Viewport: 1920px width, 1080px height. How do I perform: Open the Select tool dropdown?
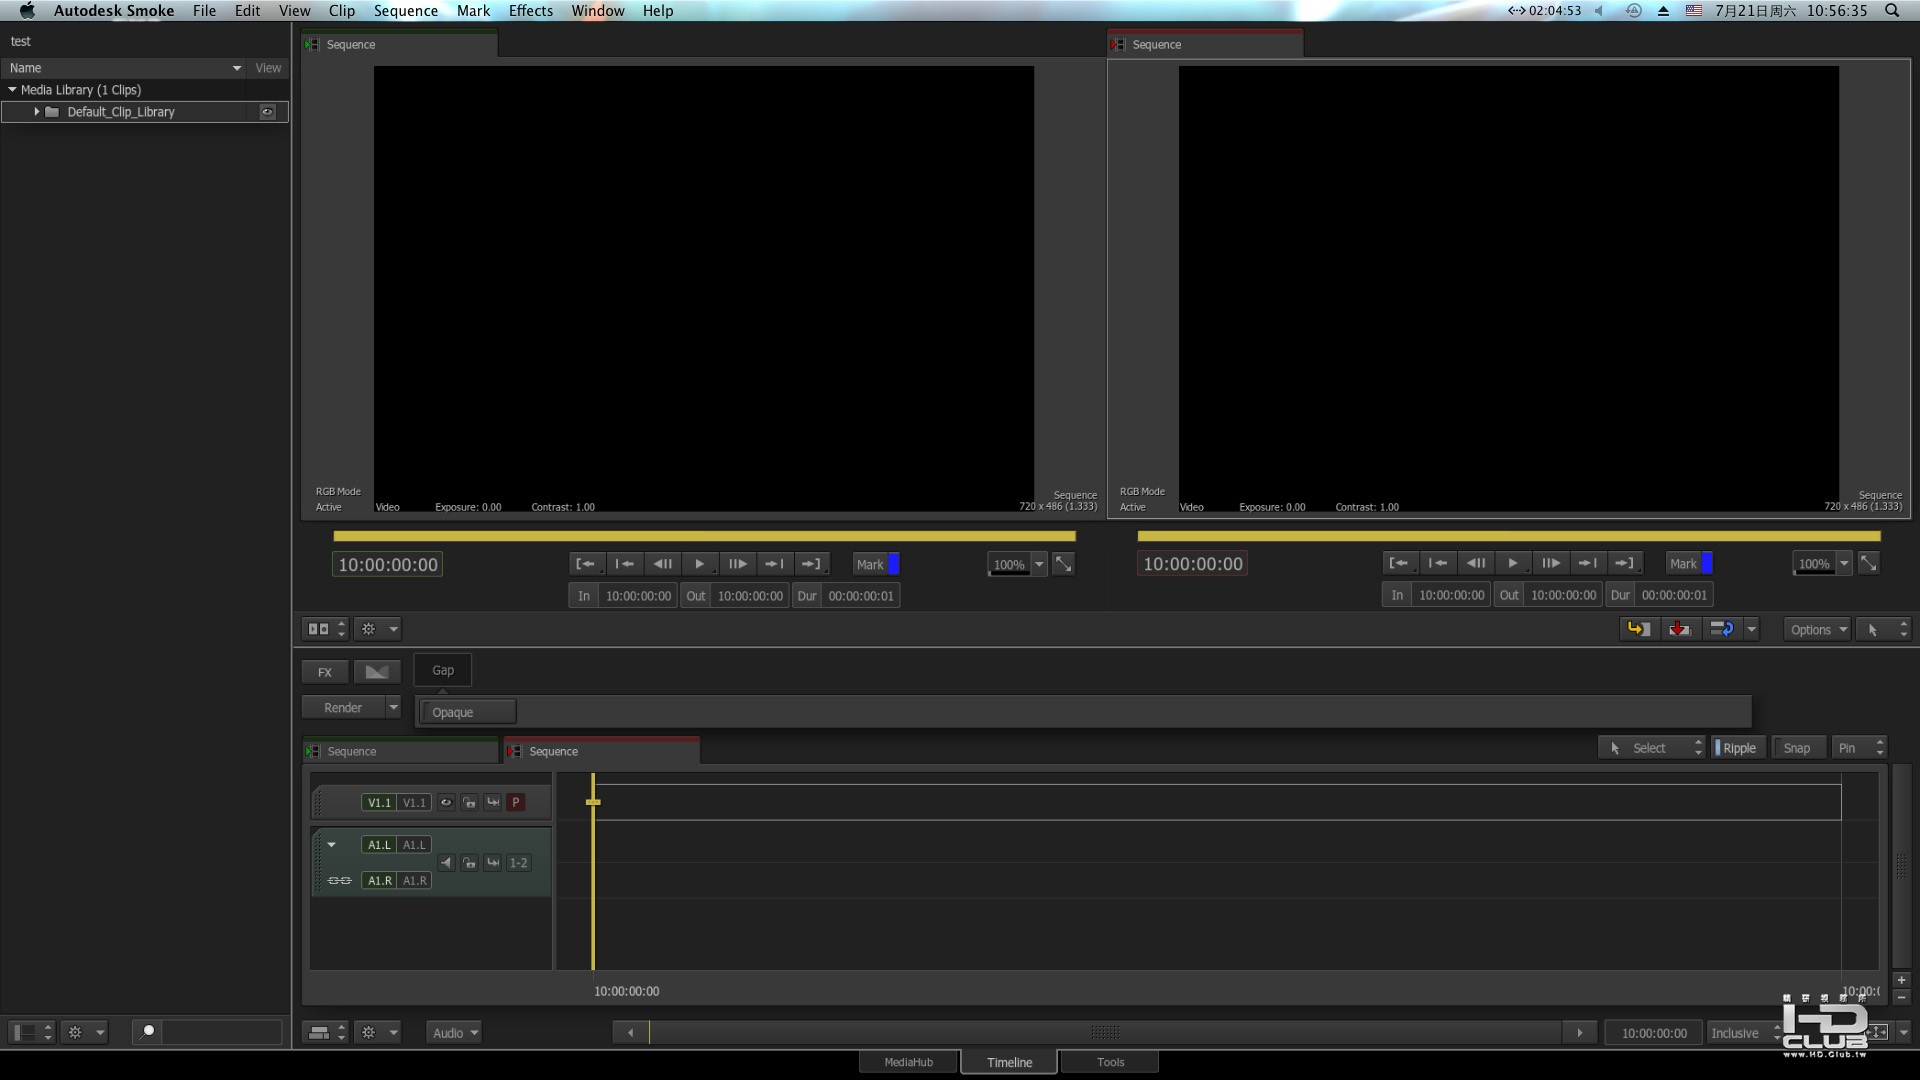[x=1651, y=748]
